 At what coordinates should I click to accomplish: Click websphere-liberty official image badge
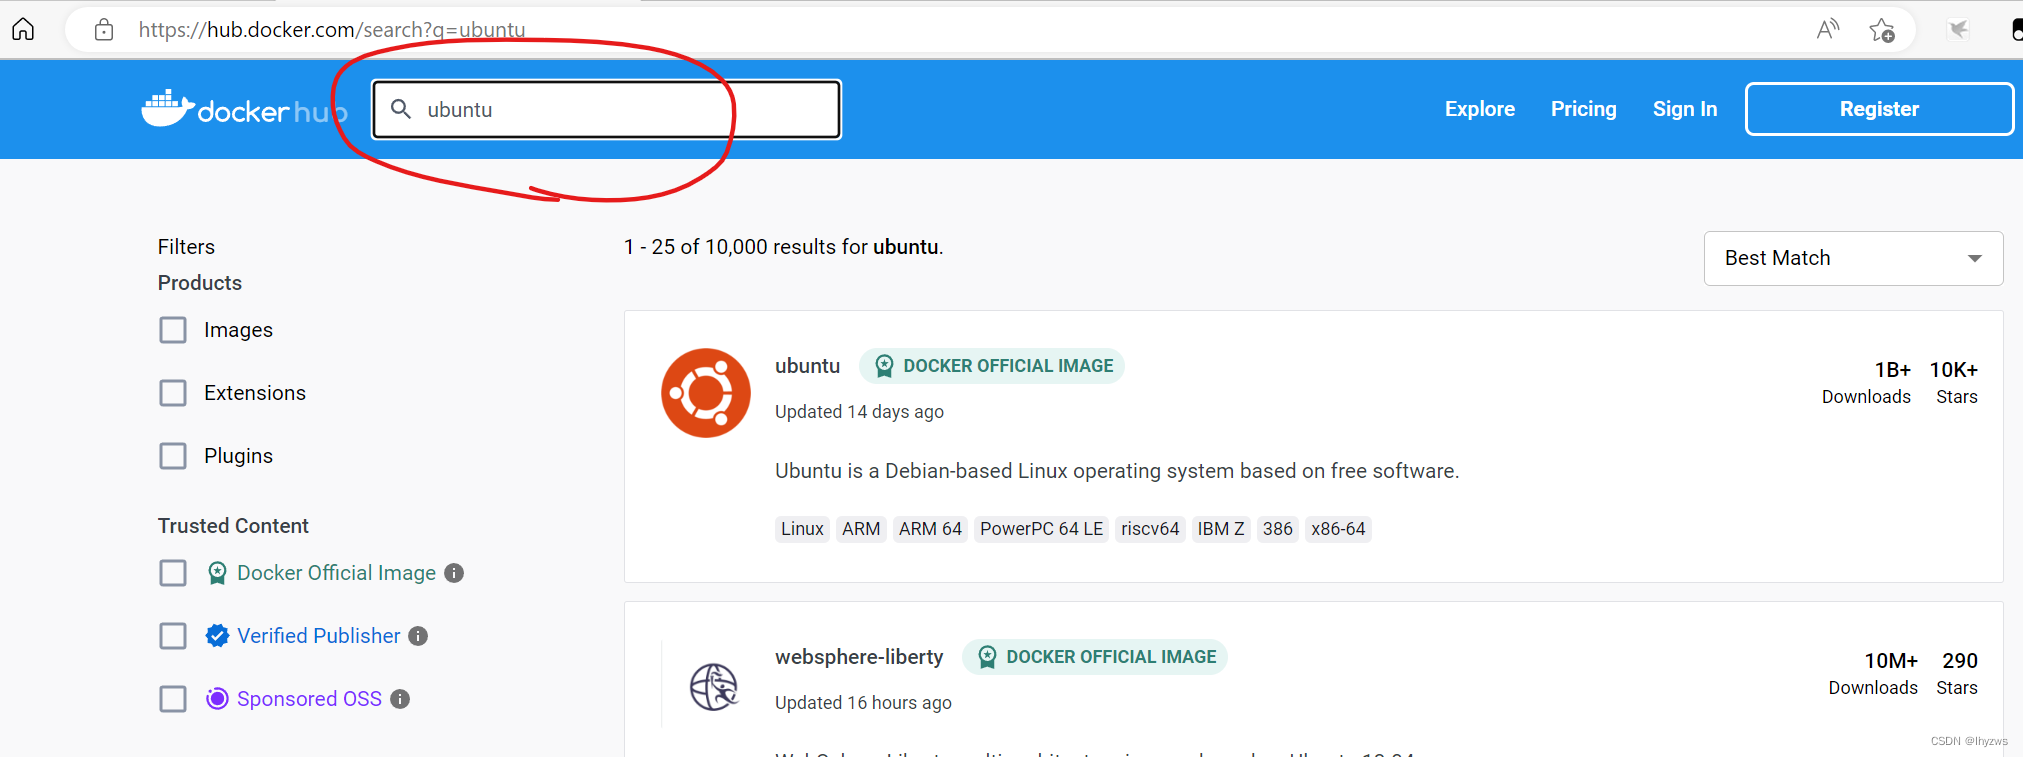tap(1095, 657)
